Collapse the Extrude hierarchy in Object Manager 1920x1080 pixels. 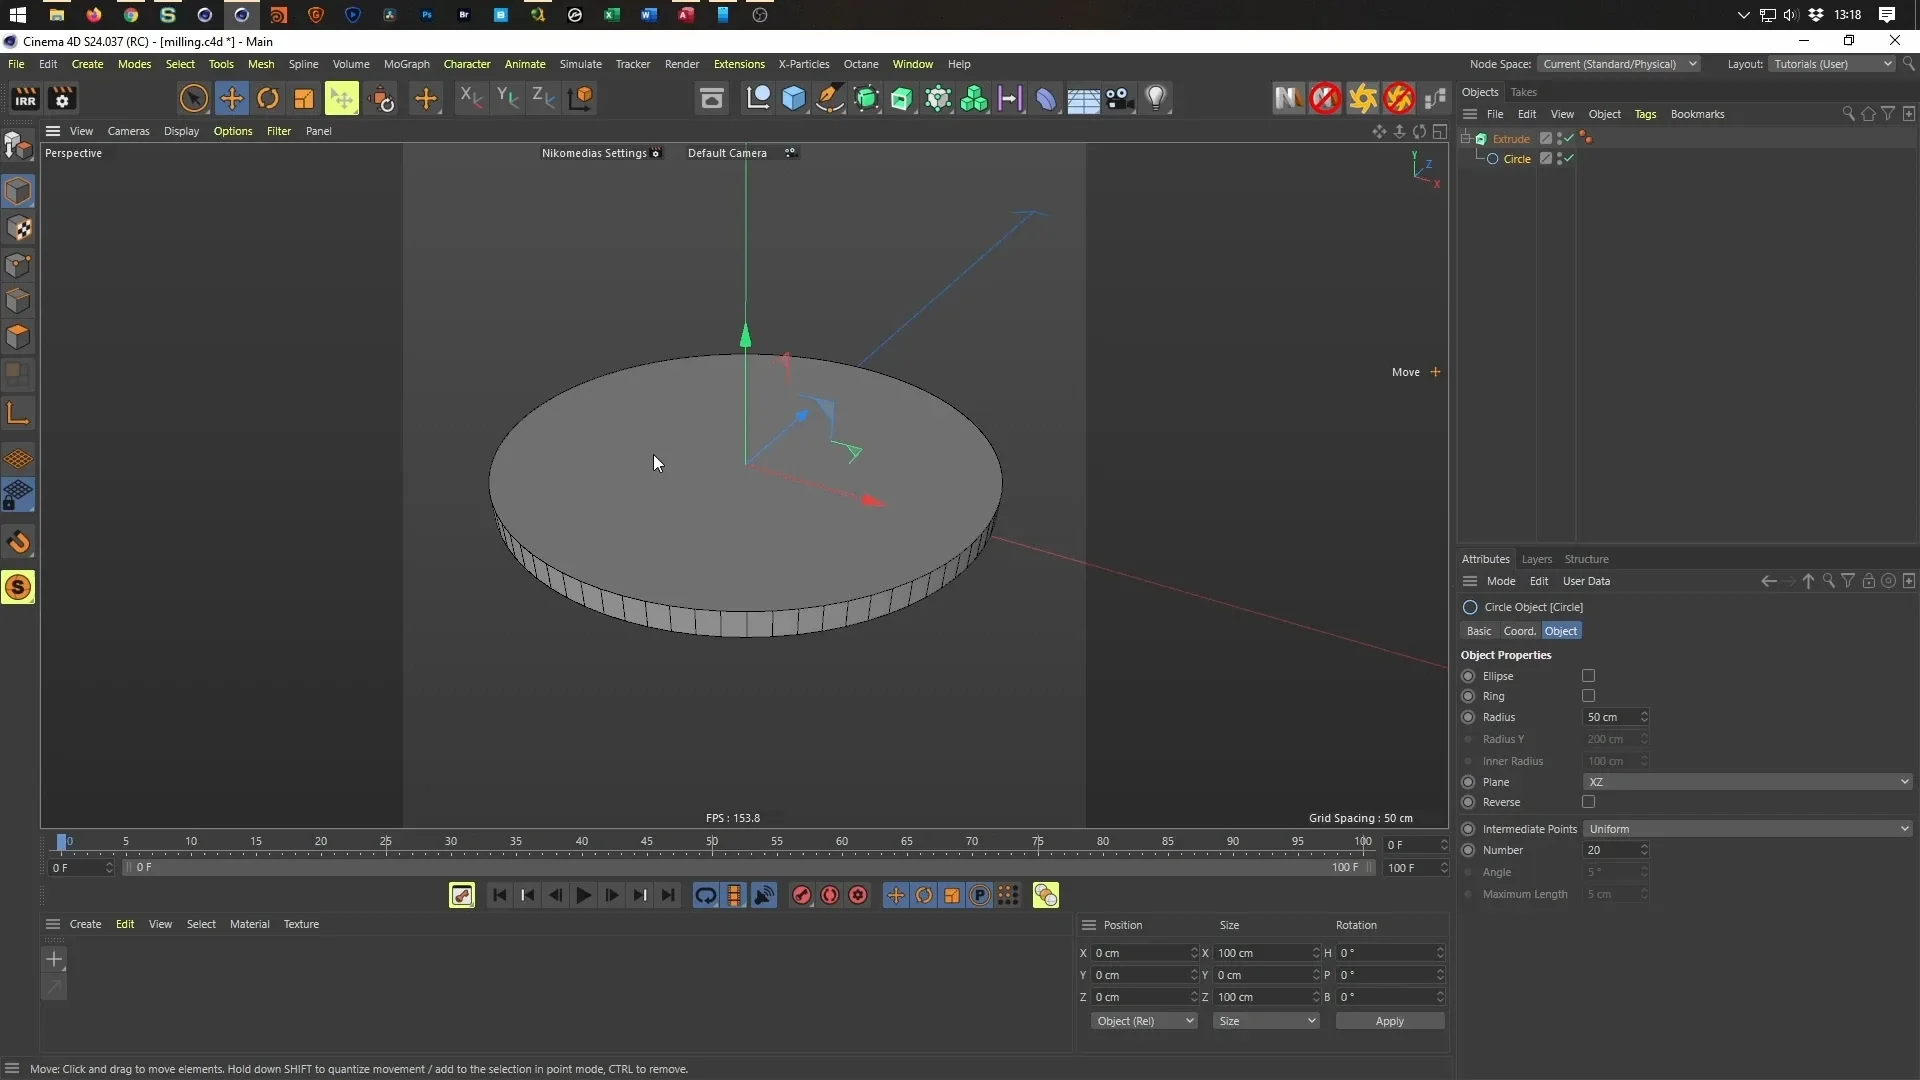coord(1466,138)
